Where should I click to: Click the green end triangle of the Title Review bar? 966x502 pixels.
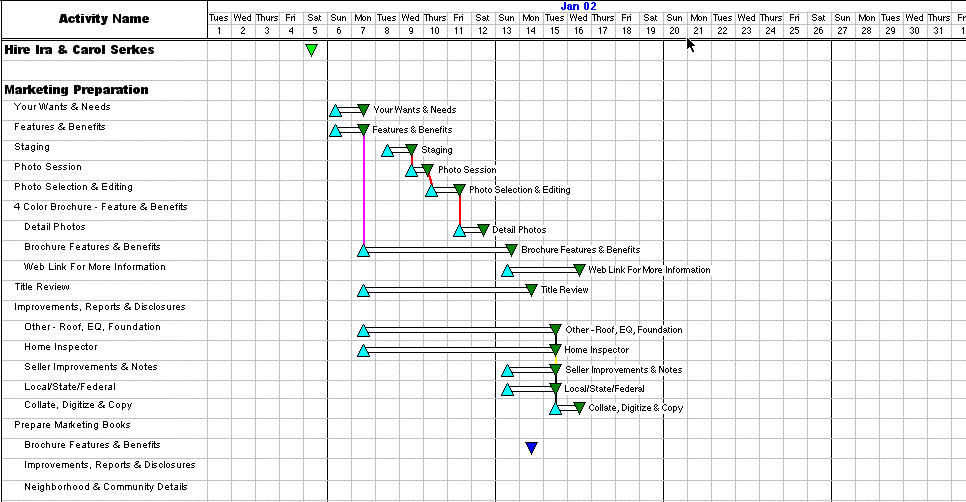pos(531,290)
